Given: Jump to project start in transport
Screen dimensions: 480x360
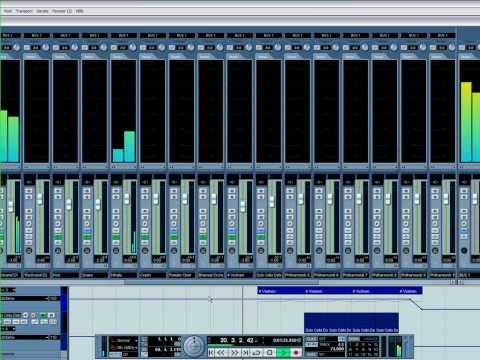Looking at the screenshot, I should pyautogui.click(x=211, y=352).
